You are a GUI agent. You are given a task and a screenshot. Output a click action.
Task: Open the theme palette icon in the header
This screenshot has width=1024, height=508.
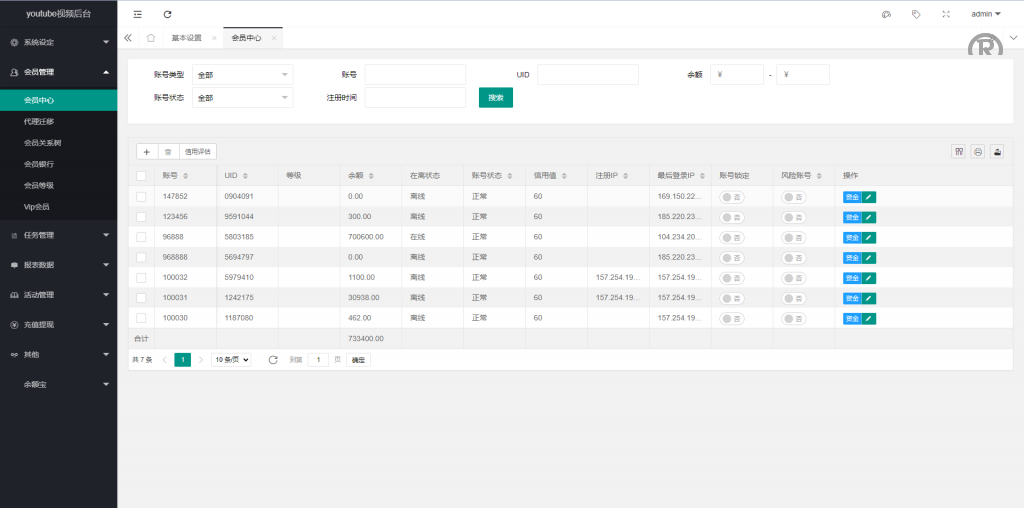click(886, 14)
